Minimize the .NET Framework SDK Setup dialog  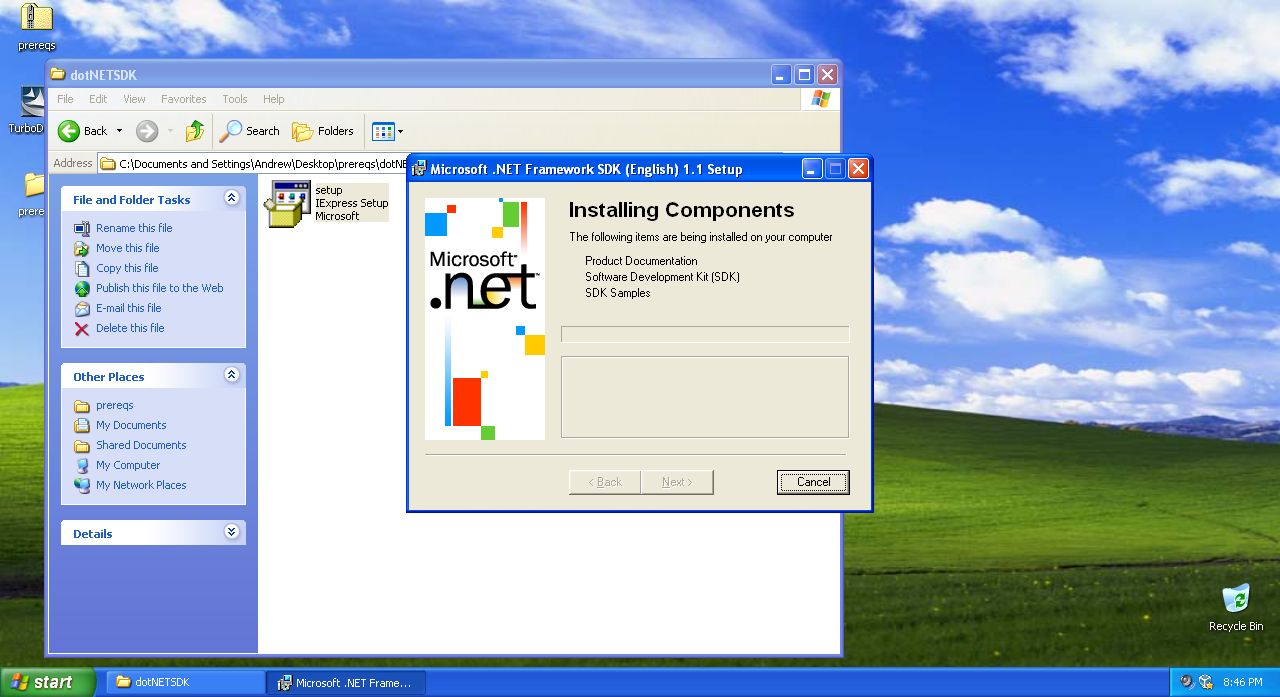(x=812, y=169)
